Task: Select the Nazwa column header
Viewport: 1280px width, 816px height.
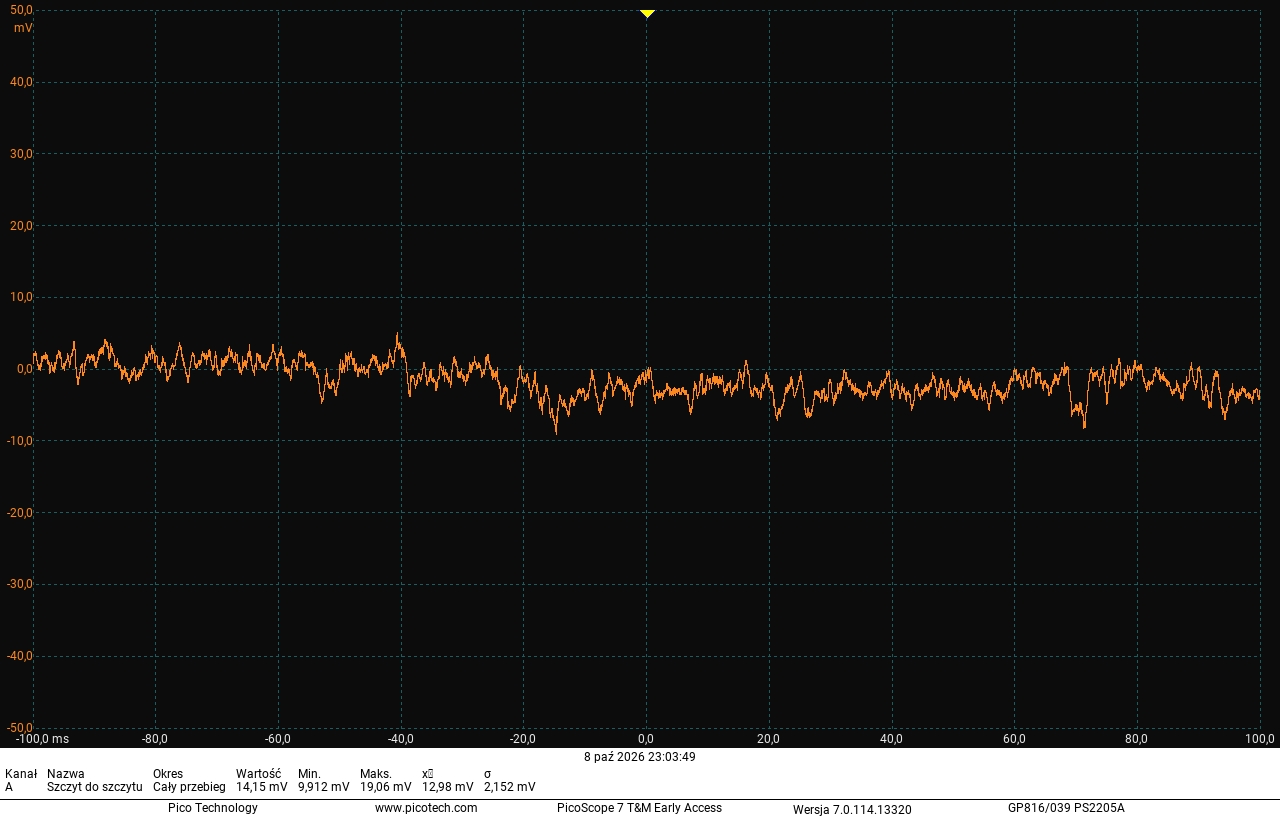Action: point(66,774)
